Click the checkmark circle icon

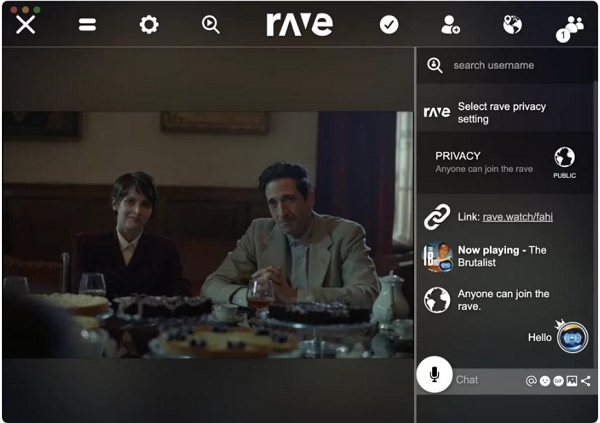389,25
